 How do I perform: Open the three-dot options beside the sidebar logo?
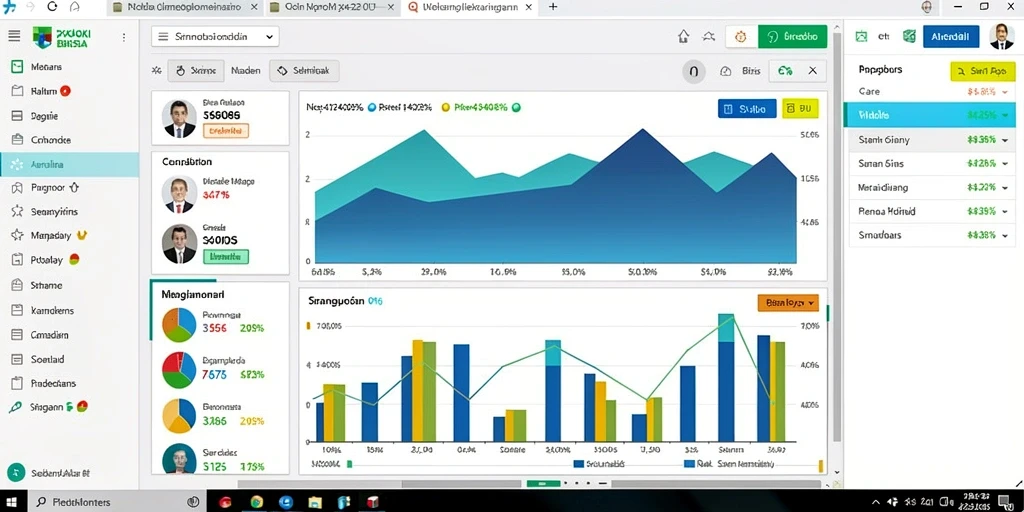click(124, 38)
